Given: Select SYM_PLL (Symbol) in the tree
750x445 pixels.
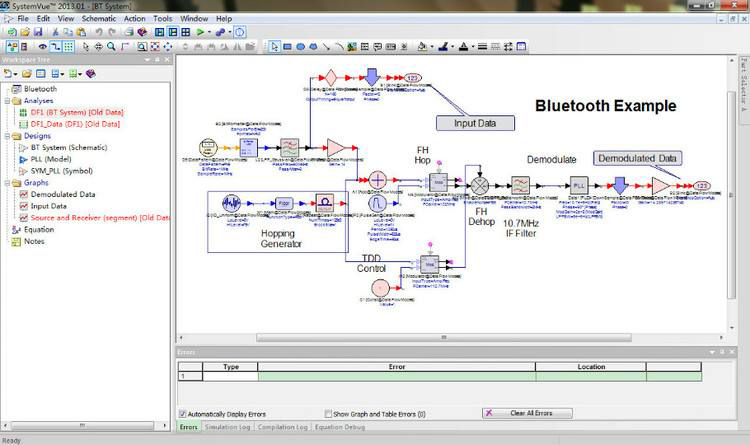Looking at the screenshot, I should pyautogui.click(x=61, y=171).
